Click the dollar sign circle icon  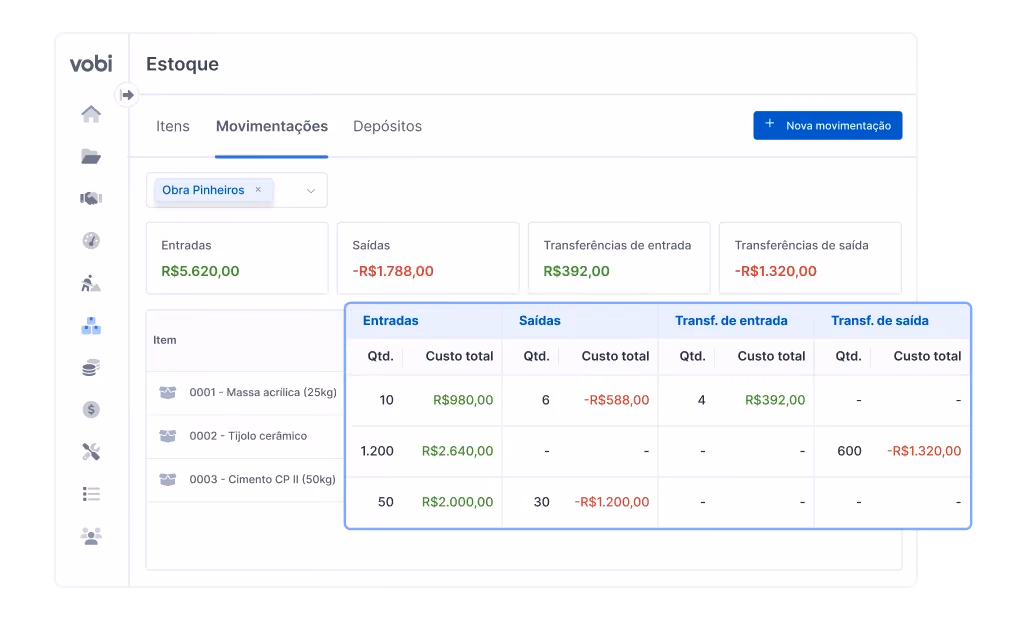click(91, 410)
